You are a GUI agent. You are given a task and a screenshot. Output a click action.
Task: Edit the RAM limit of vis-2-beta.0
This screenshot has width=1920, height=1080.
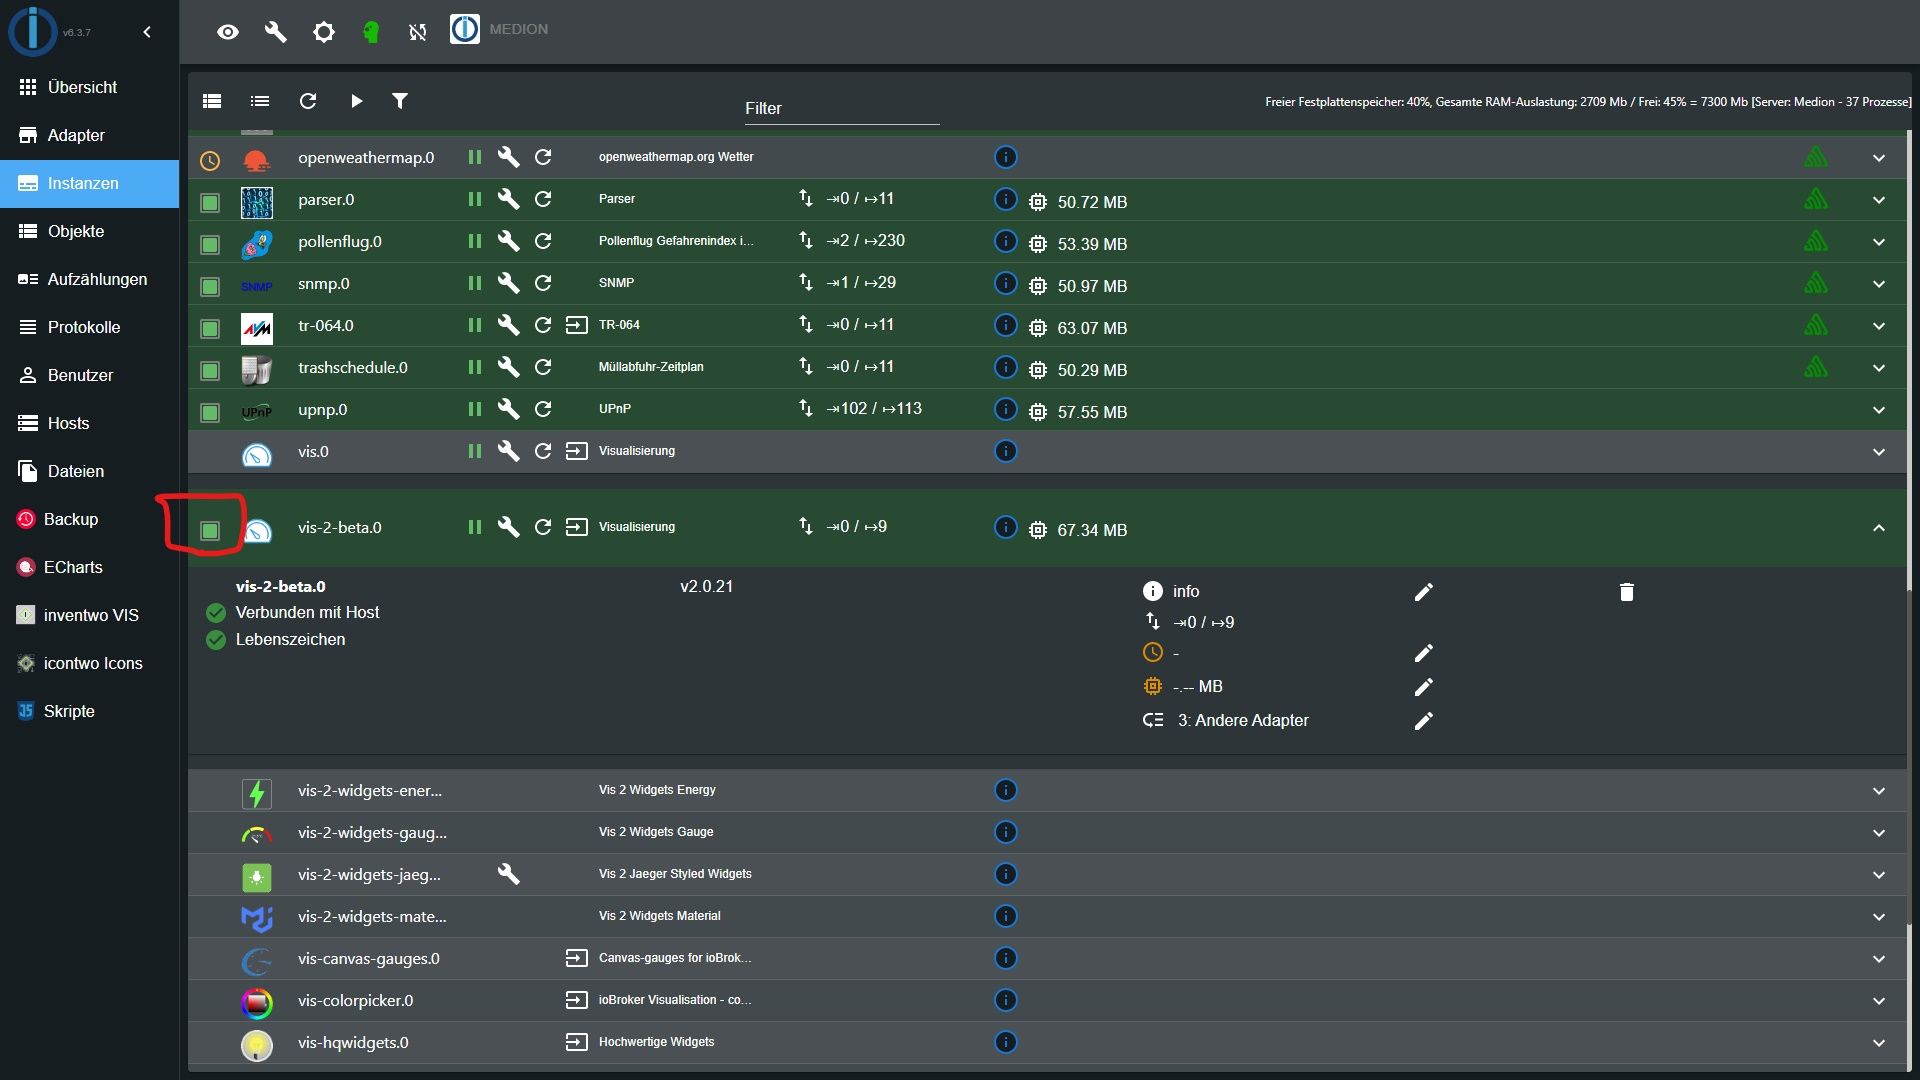tap(1424, 687)
